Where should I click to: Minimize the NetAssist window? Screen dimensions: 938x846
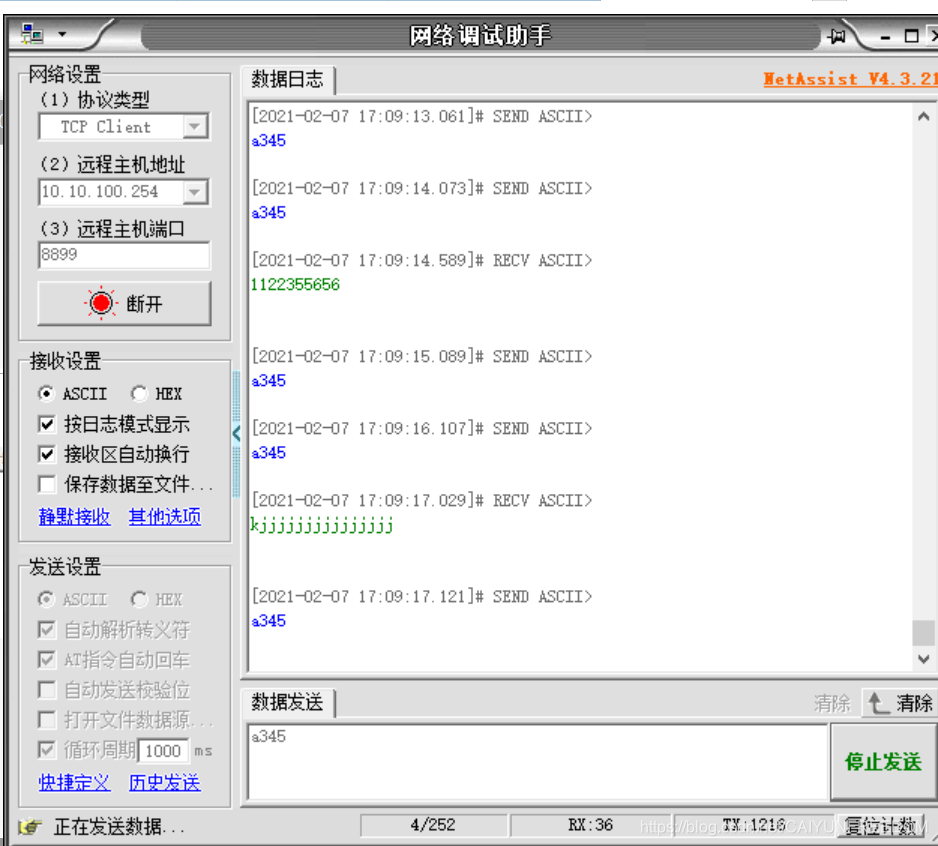885,36
